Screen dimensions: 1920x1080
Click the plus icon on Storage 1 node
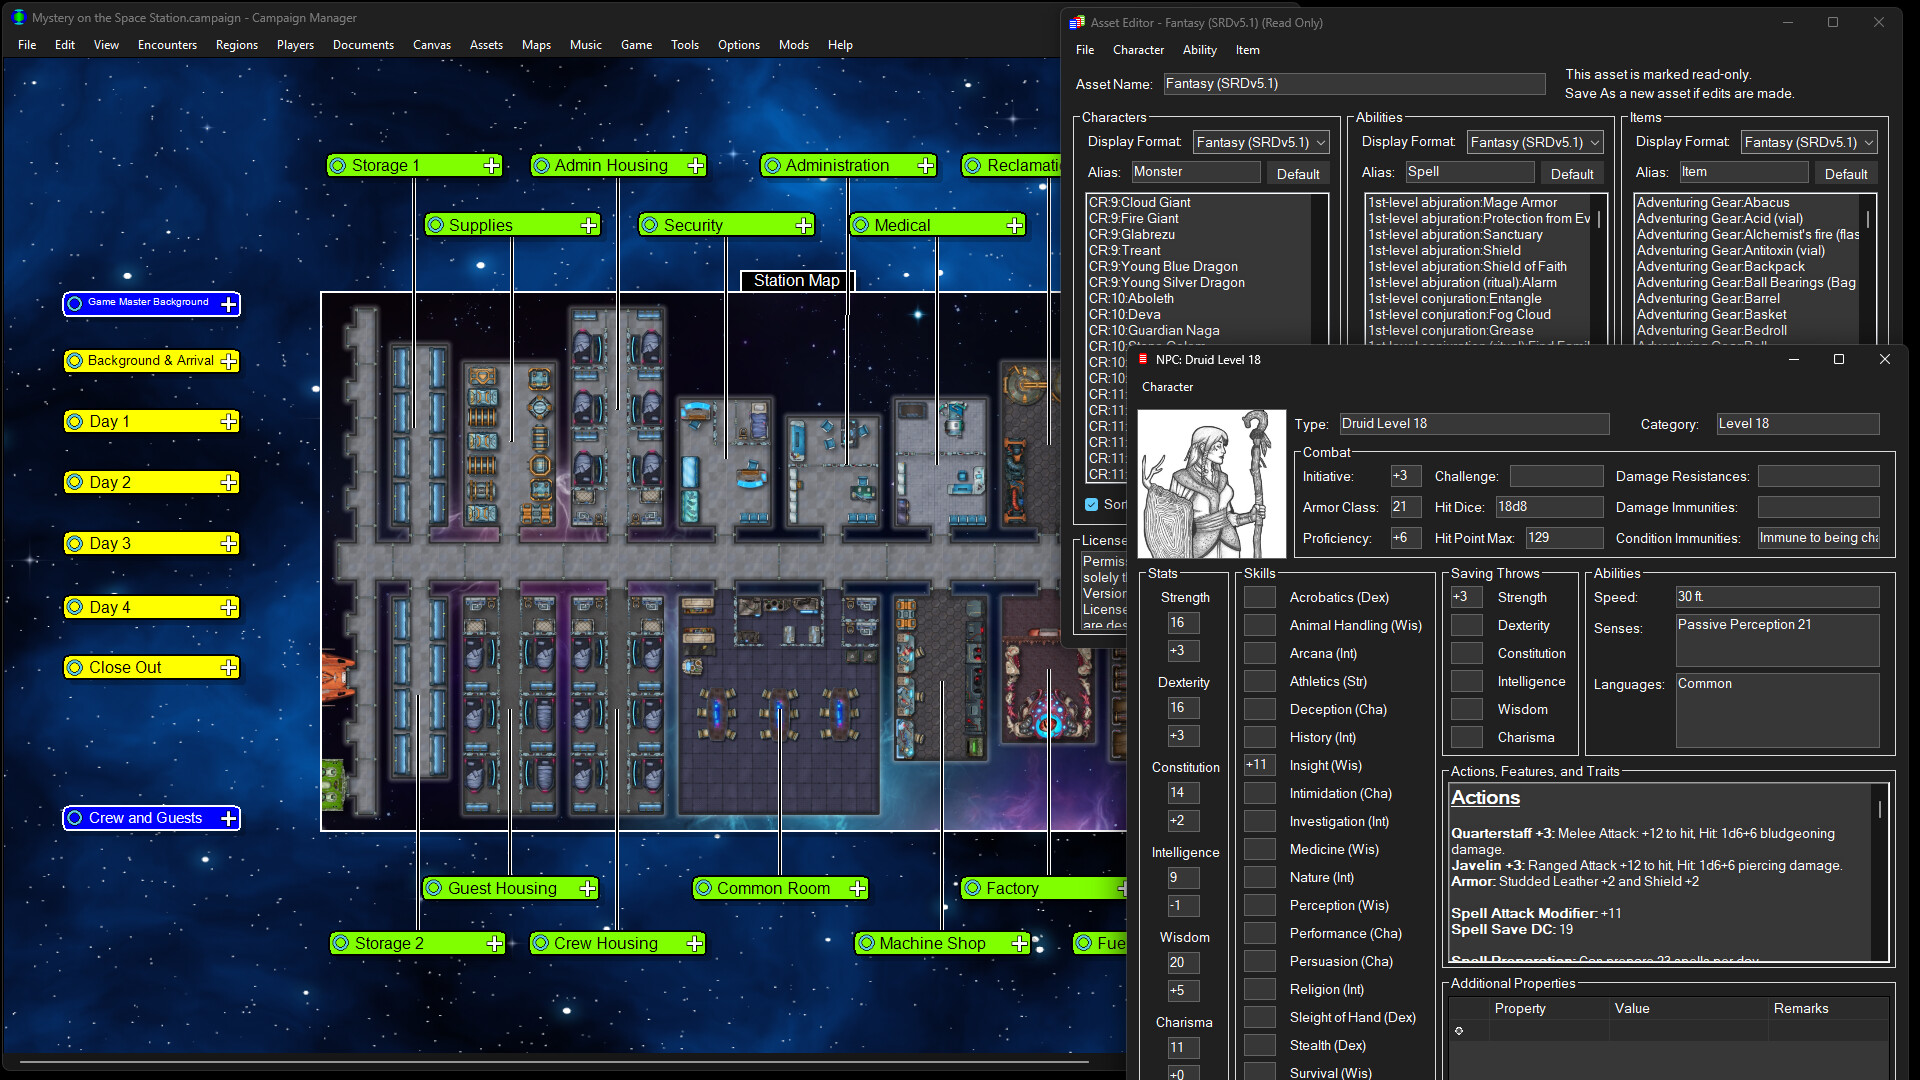click(492, 166)
